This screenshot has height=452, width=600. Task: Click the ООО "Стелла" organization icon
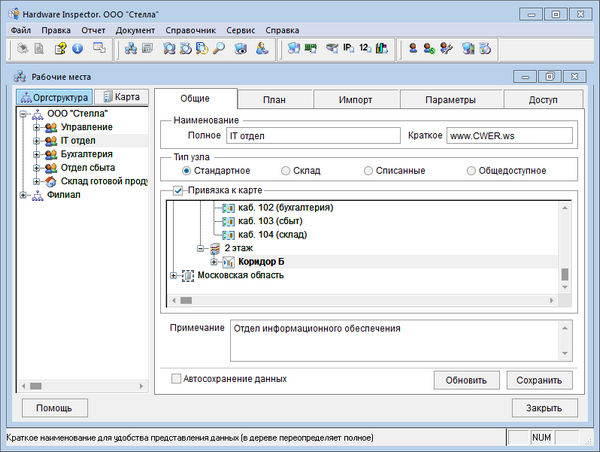[37, 114]
